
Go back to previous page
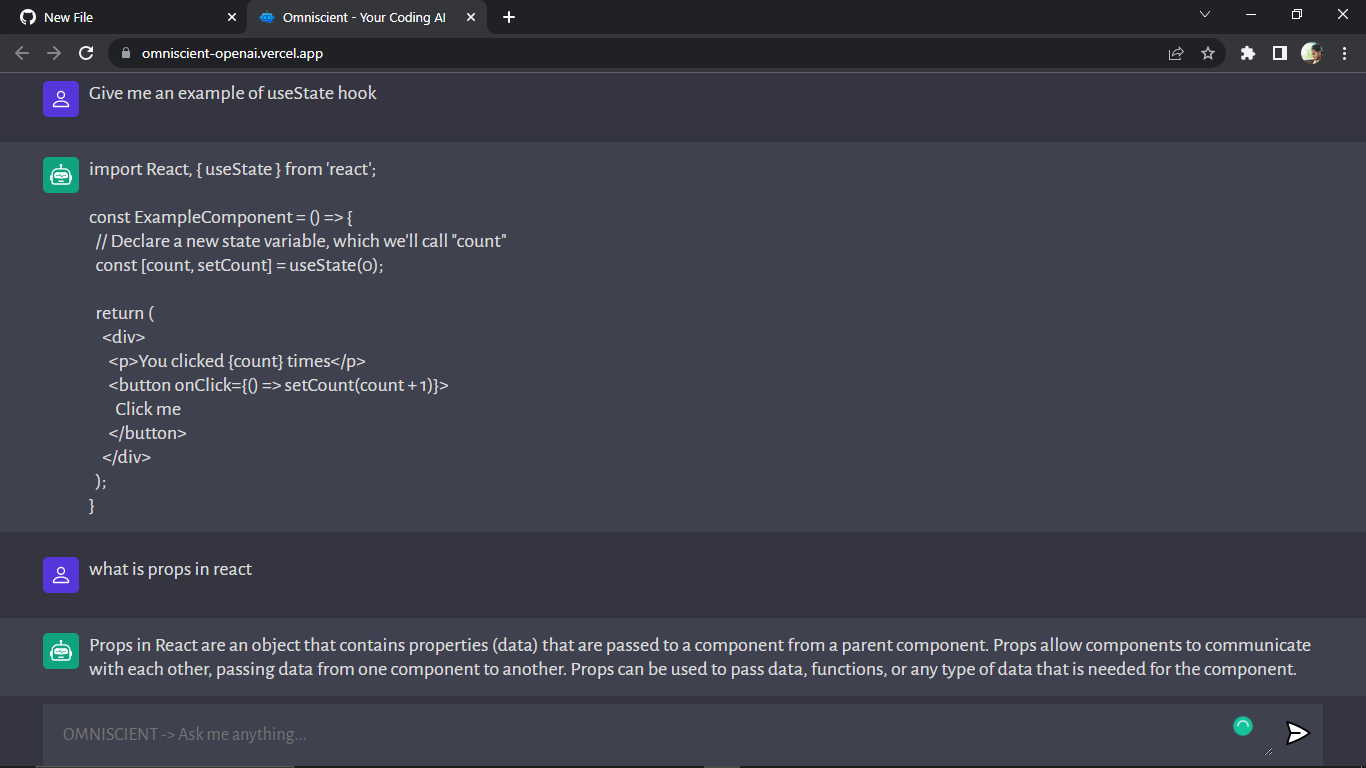22,53
